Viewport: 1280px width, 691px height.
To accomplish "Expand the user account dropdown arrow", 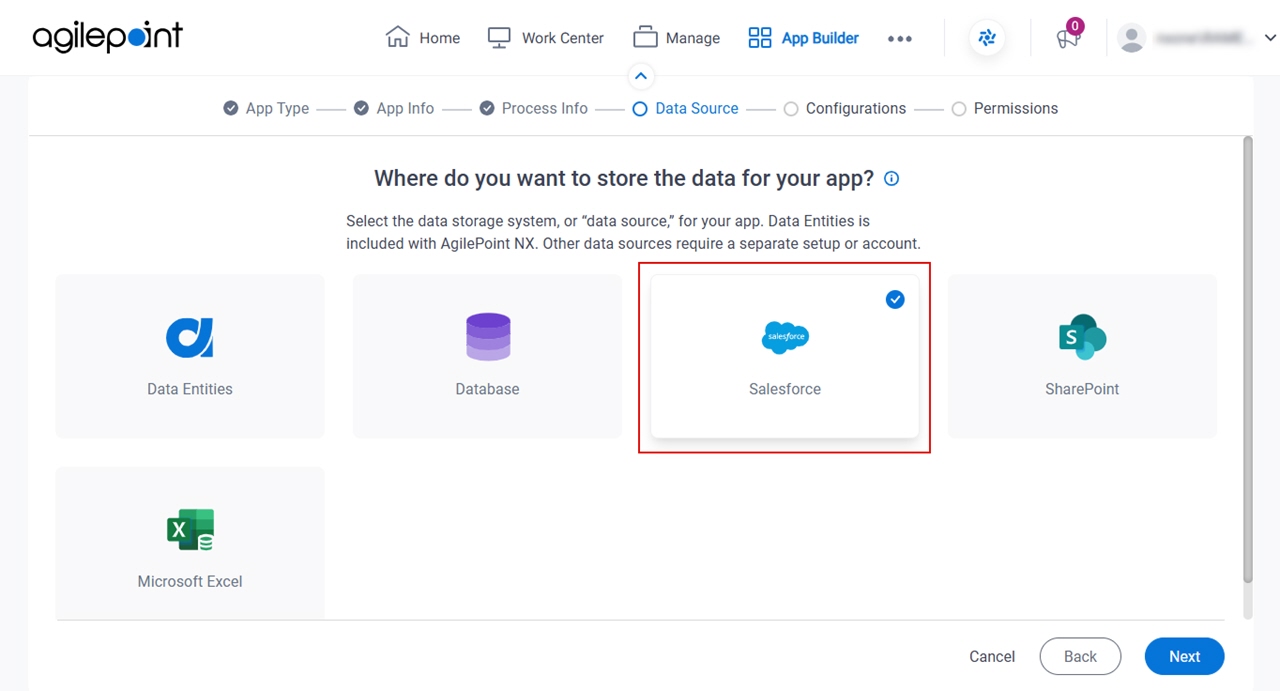I will pos(1270,38).
